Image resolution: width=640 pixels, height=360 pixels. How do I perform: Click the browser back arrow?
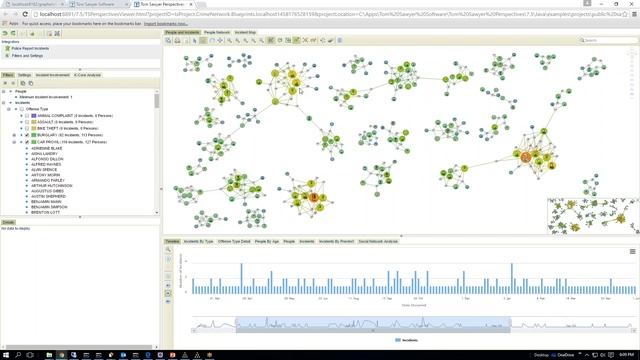5,14
